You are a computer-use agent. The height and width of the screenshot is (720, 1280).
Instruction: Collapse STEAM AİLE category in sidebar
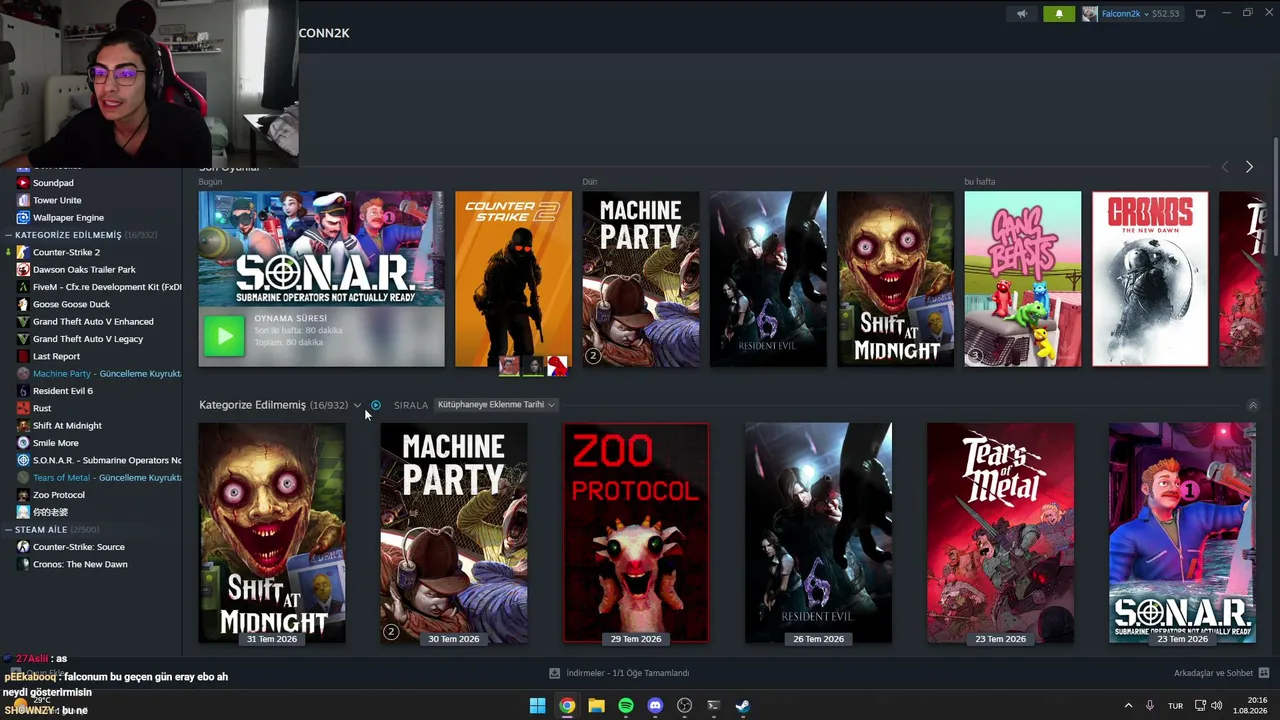click(9, 529)
